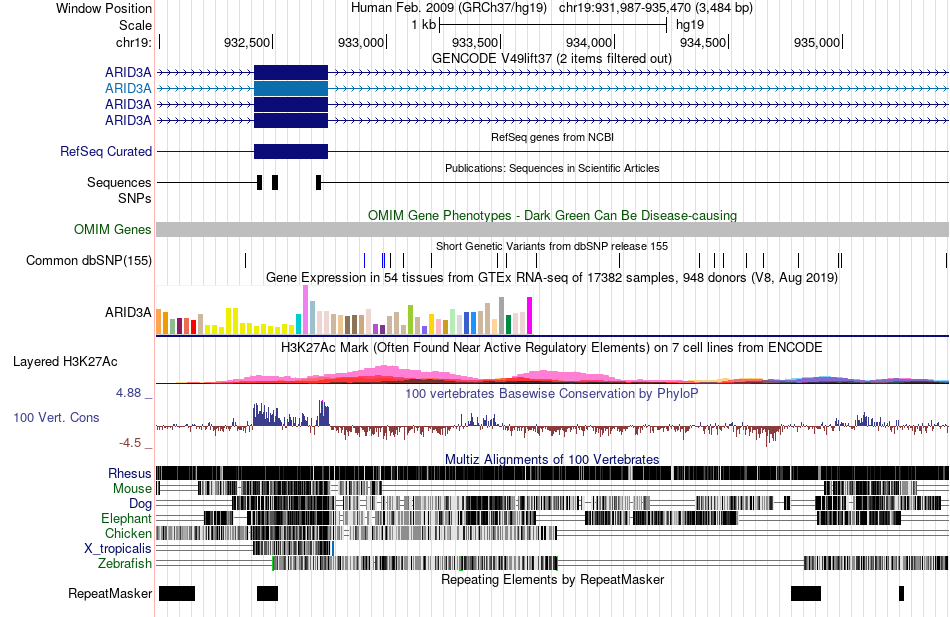Click the gray OMIM Genes bar
The image size is (950, 617).
tap(552, 229)
